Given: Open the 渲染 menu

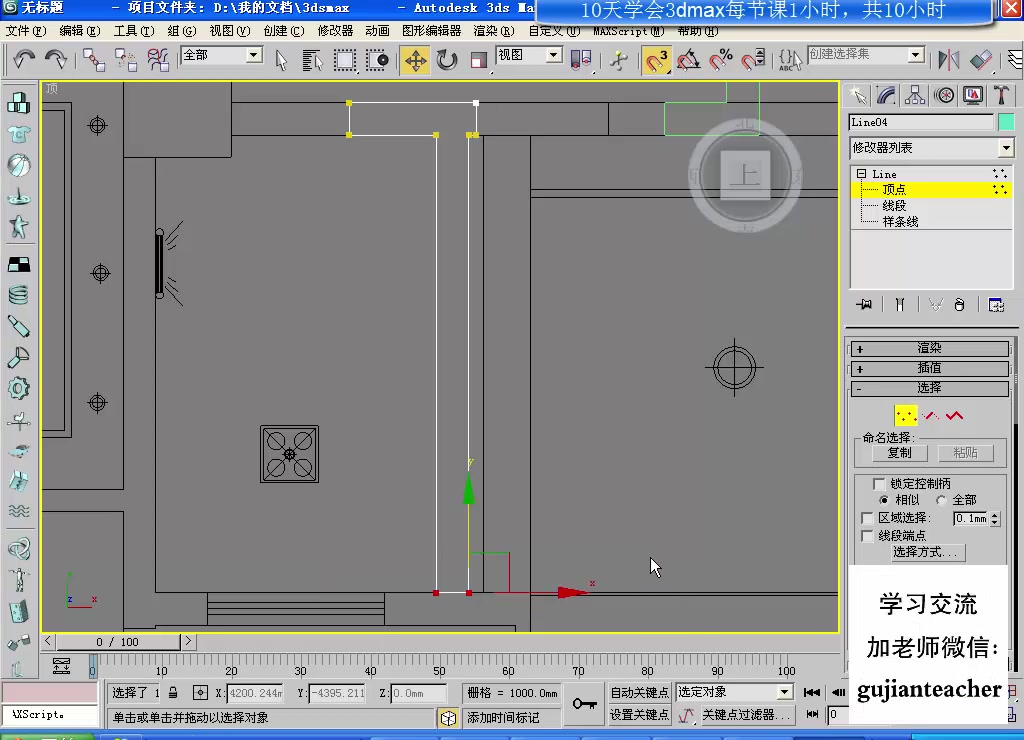Looking at the screenshot, I should 493,31.
